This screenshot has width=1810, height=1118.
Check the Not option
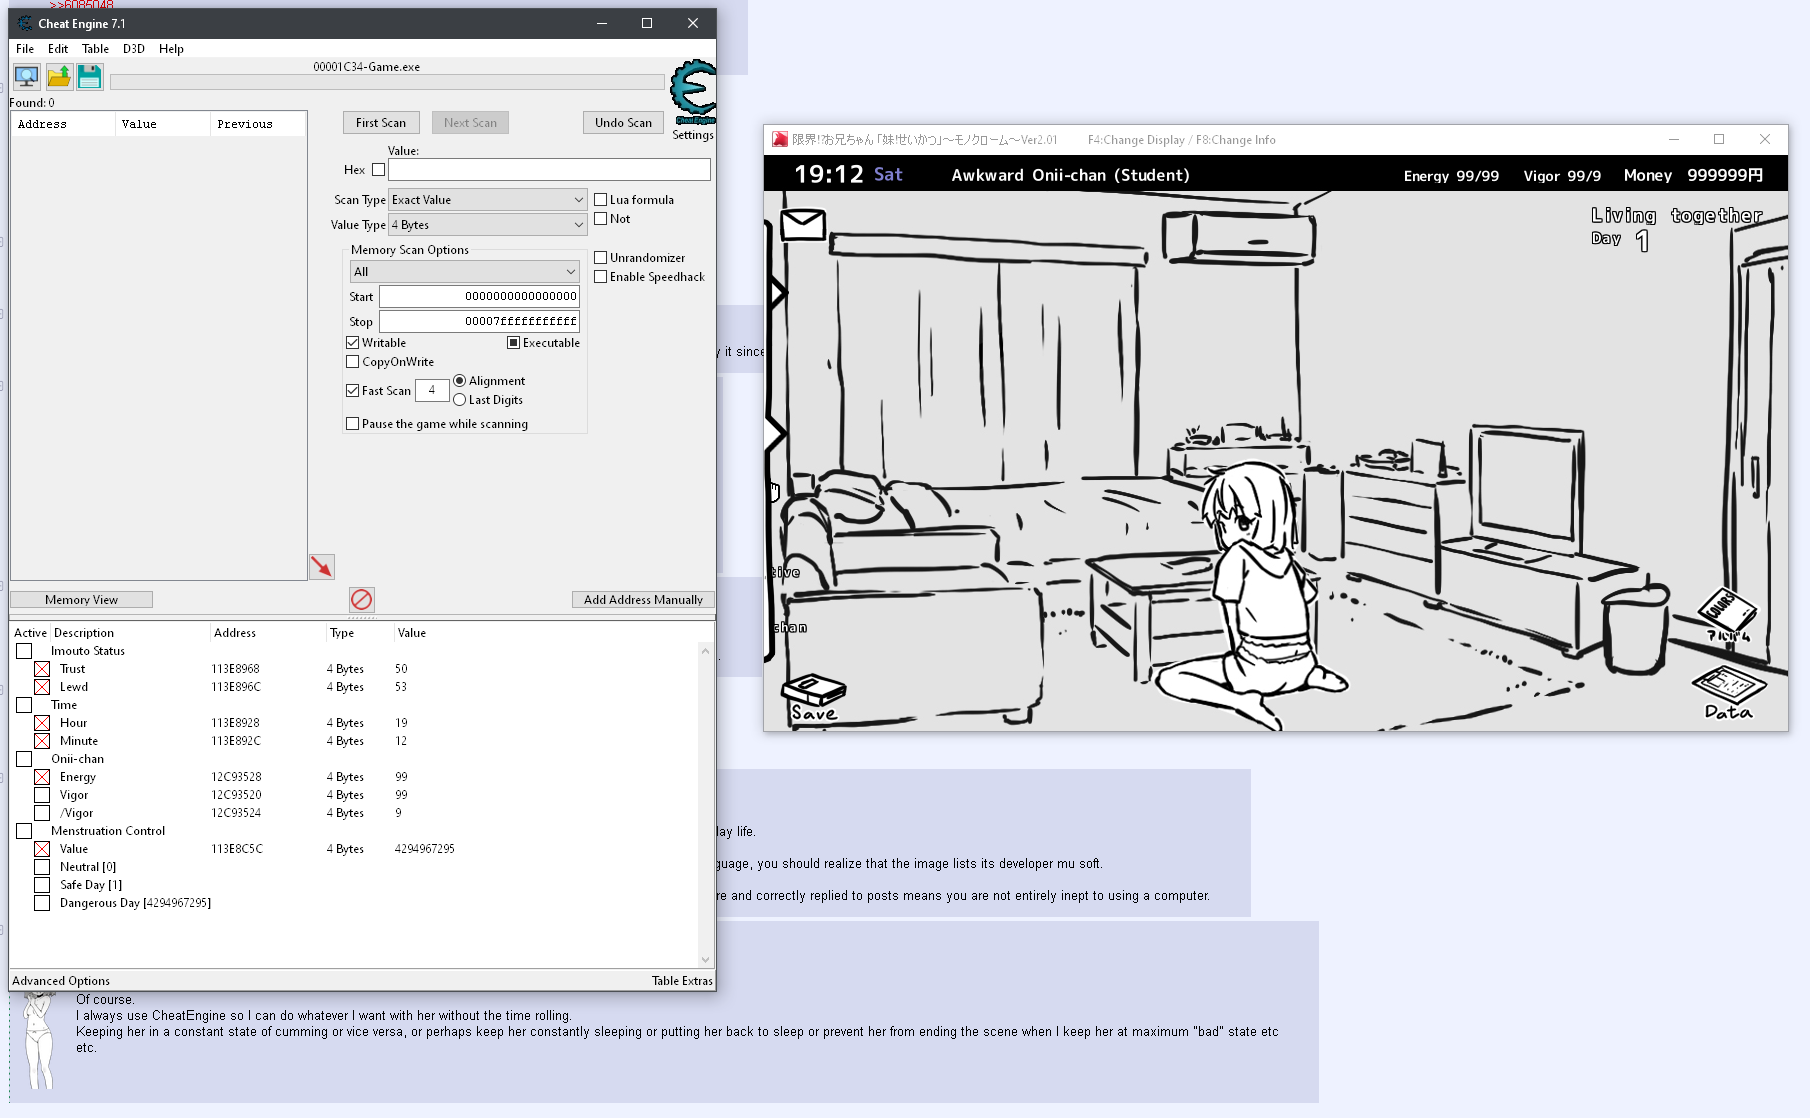coord(601,219)
